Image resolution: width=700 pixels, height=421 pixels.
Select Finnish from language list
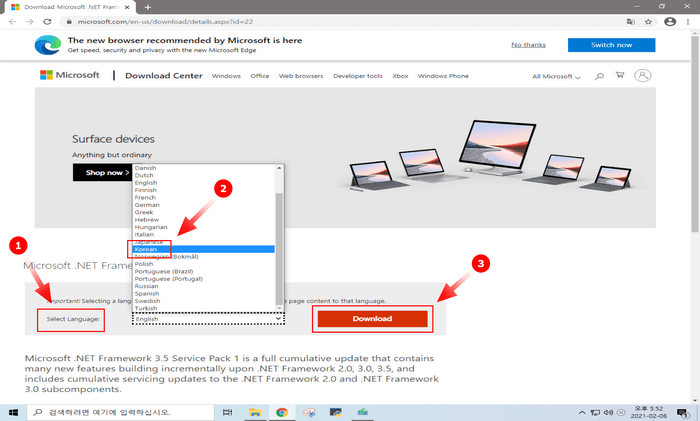[146, 190]
